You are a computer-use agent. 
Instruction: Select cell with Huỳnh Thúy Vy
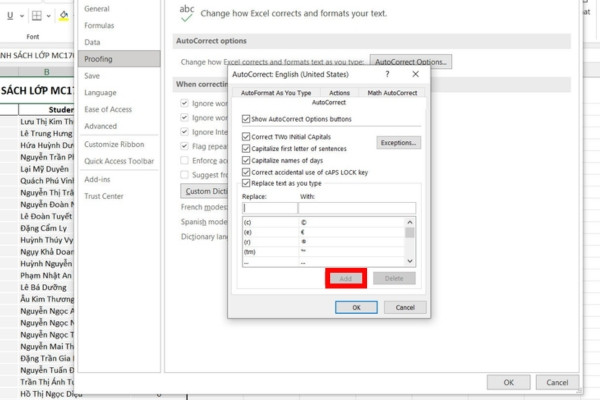coord(46,240)
